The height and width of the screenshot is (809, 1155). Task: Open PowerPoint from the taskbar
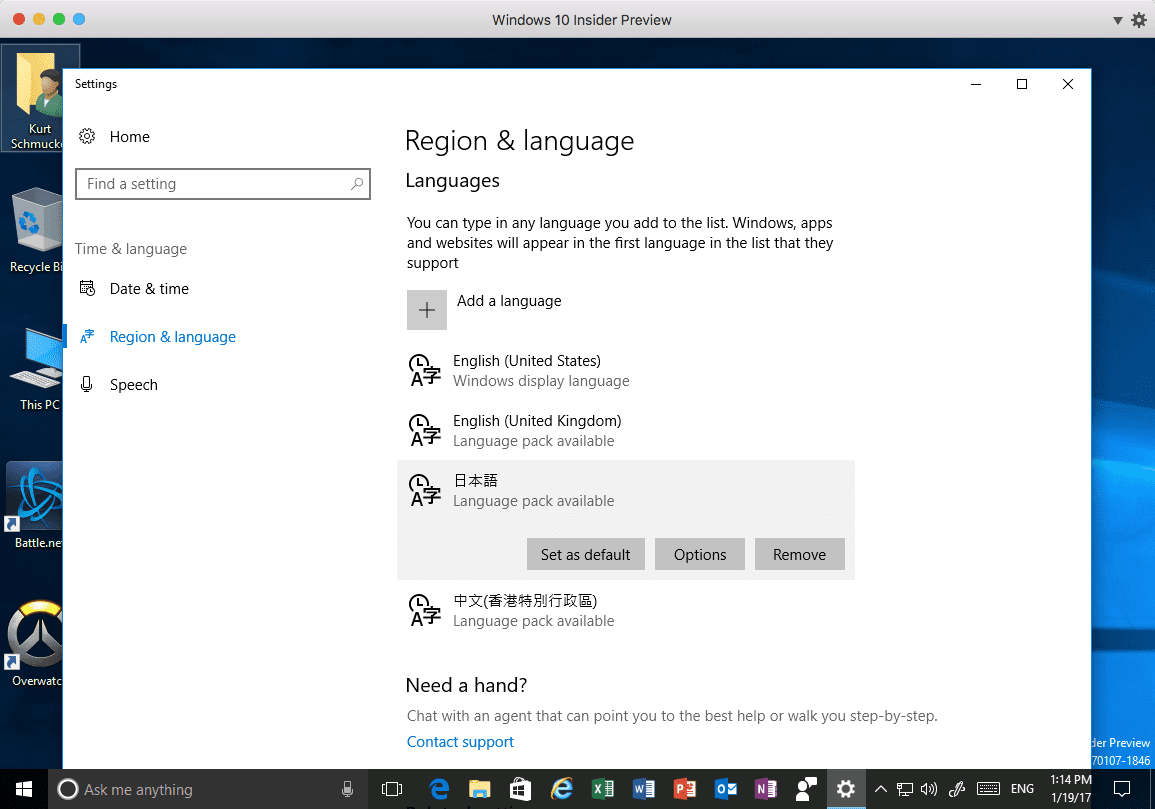685,789
